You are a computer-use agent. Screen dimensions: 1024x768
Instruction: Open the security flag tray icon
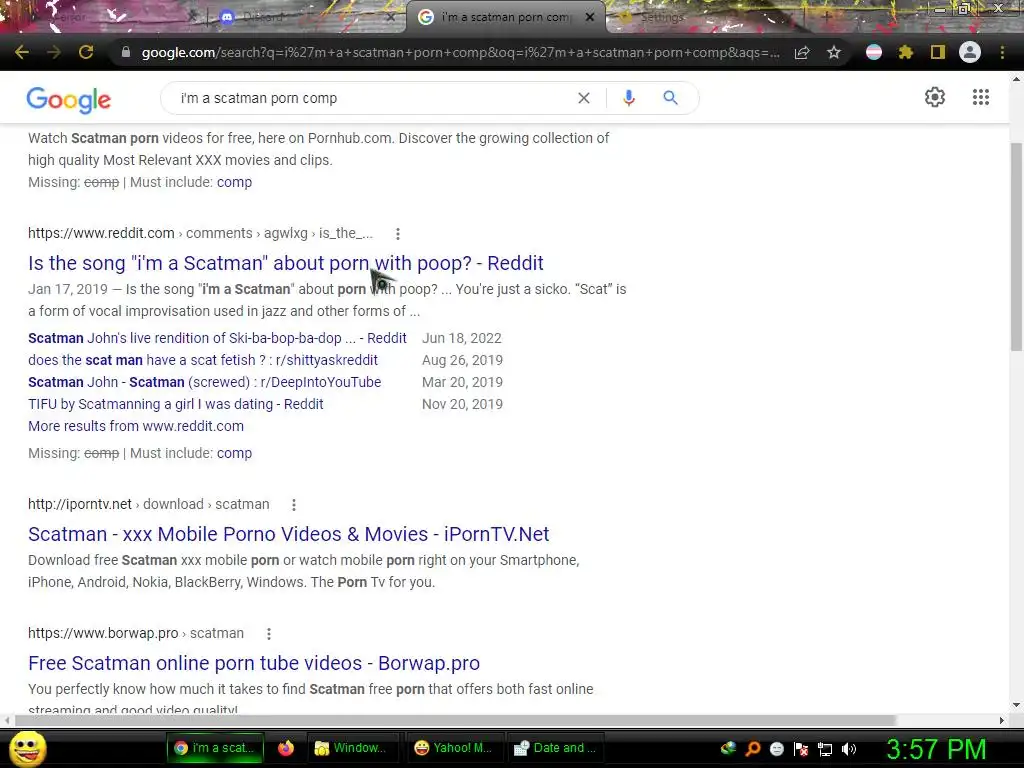801,749
